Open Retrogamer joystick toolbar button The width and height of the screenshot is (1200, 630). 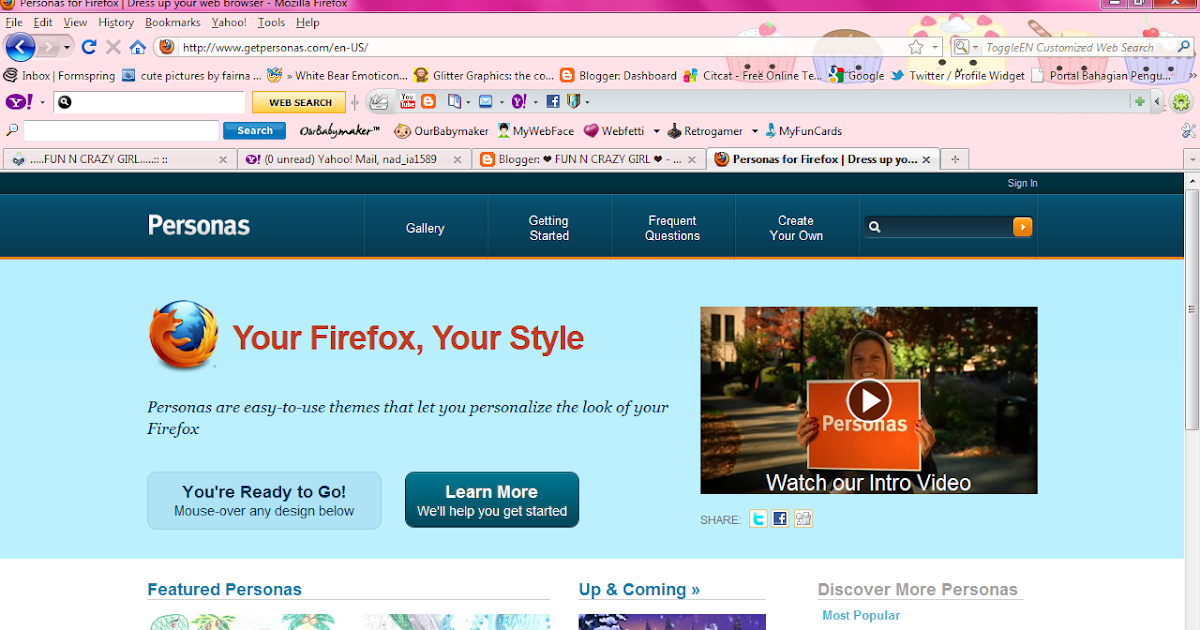click(705, 131)
